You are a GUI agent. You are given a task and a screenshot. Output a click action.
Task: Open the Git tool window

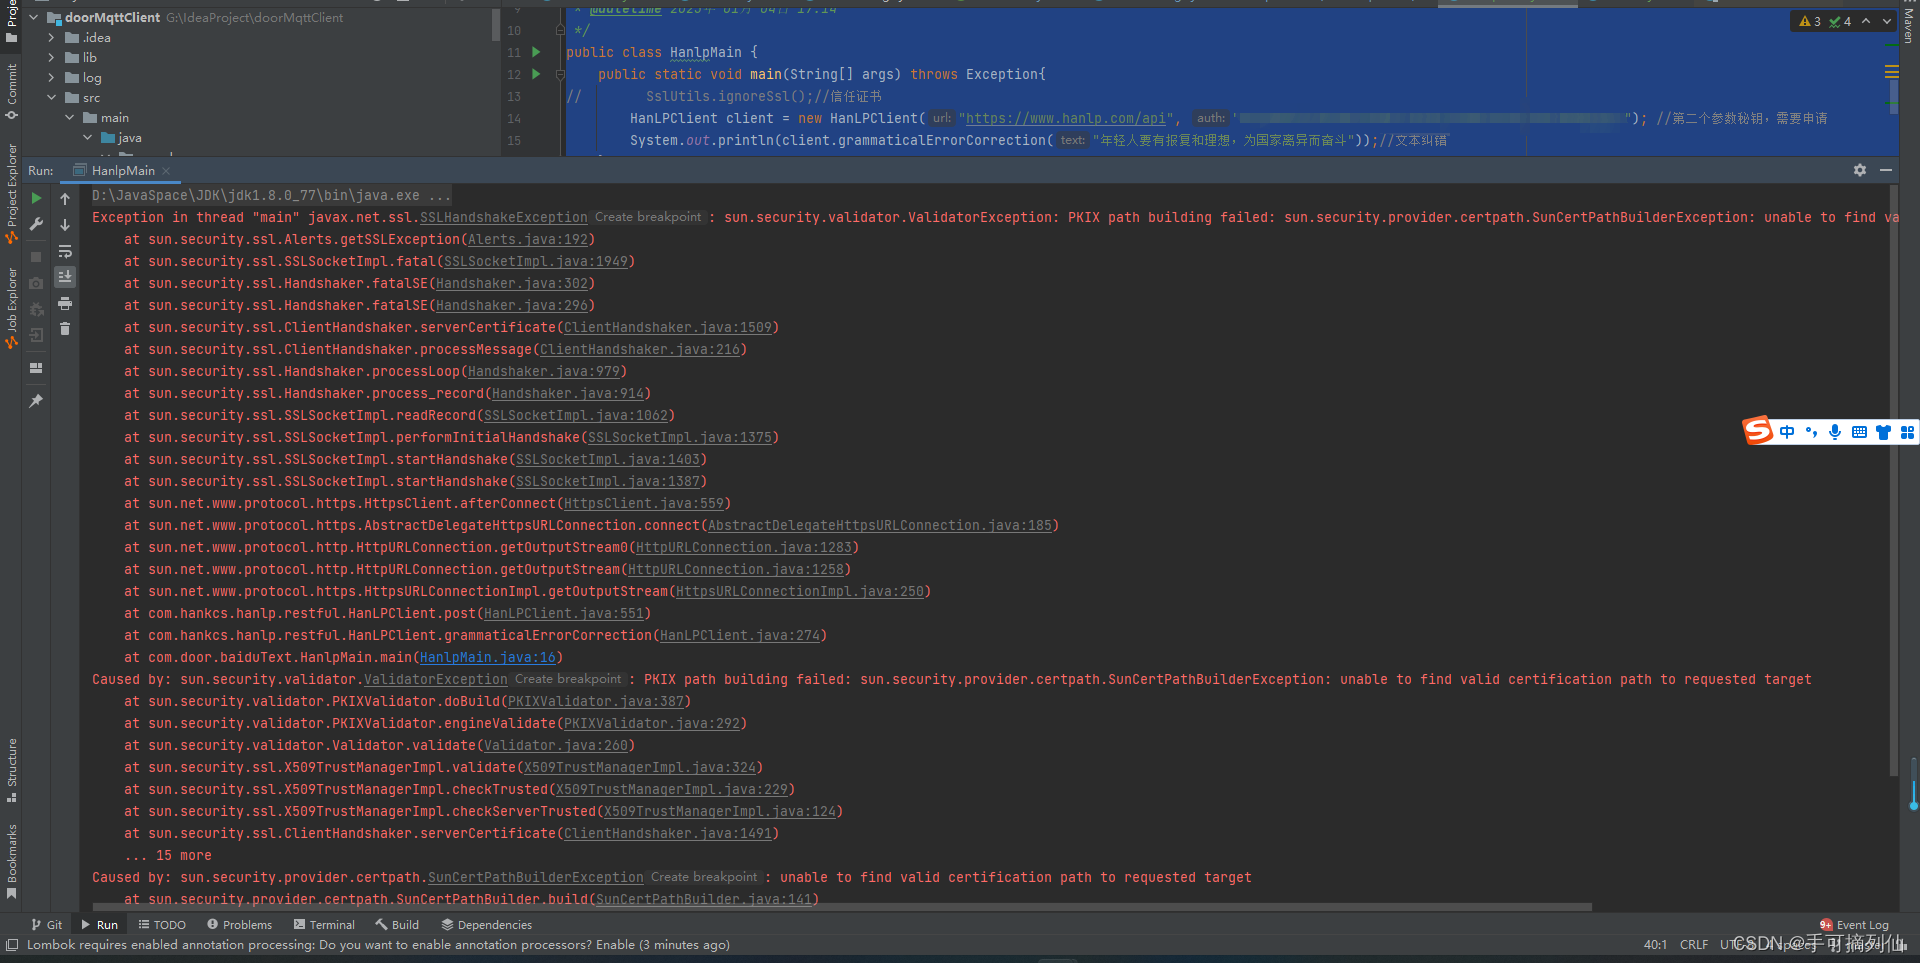point(46,925)
